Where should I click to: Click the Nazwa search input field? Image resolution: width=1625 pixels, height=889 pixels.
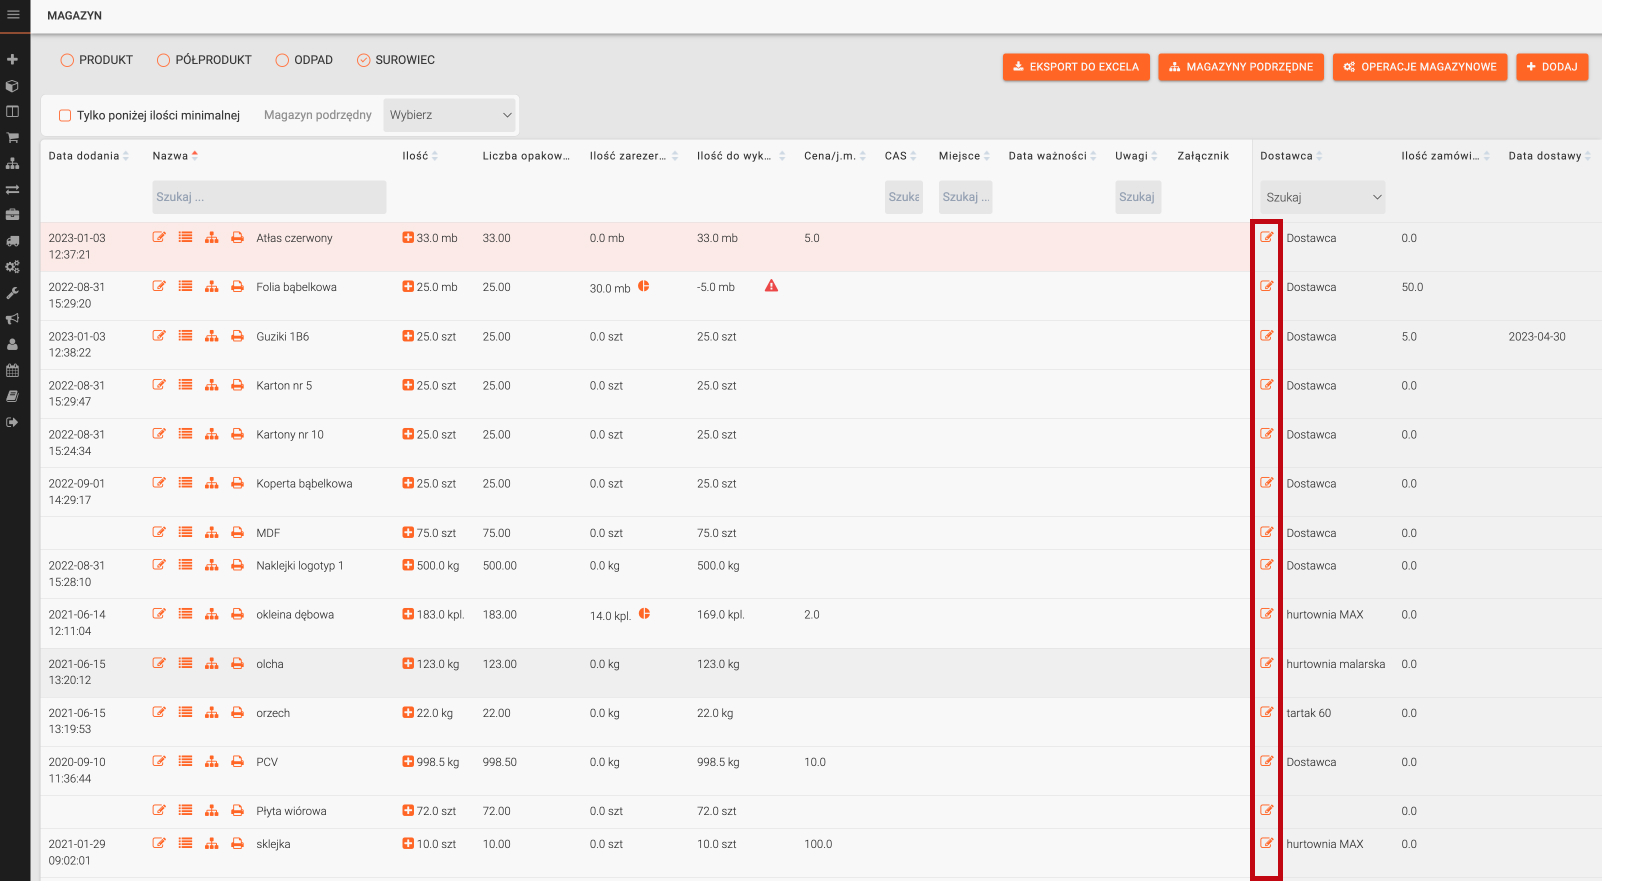[269, 197]
